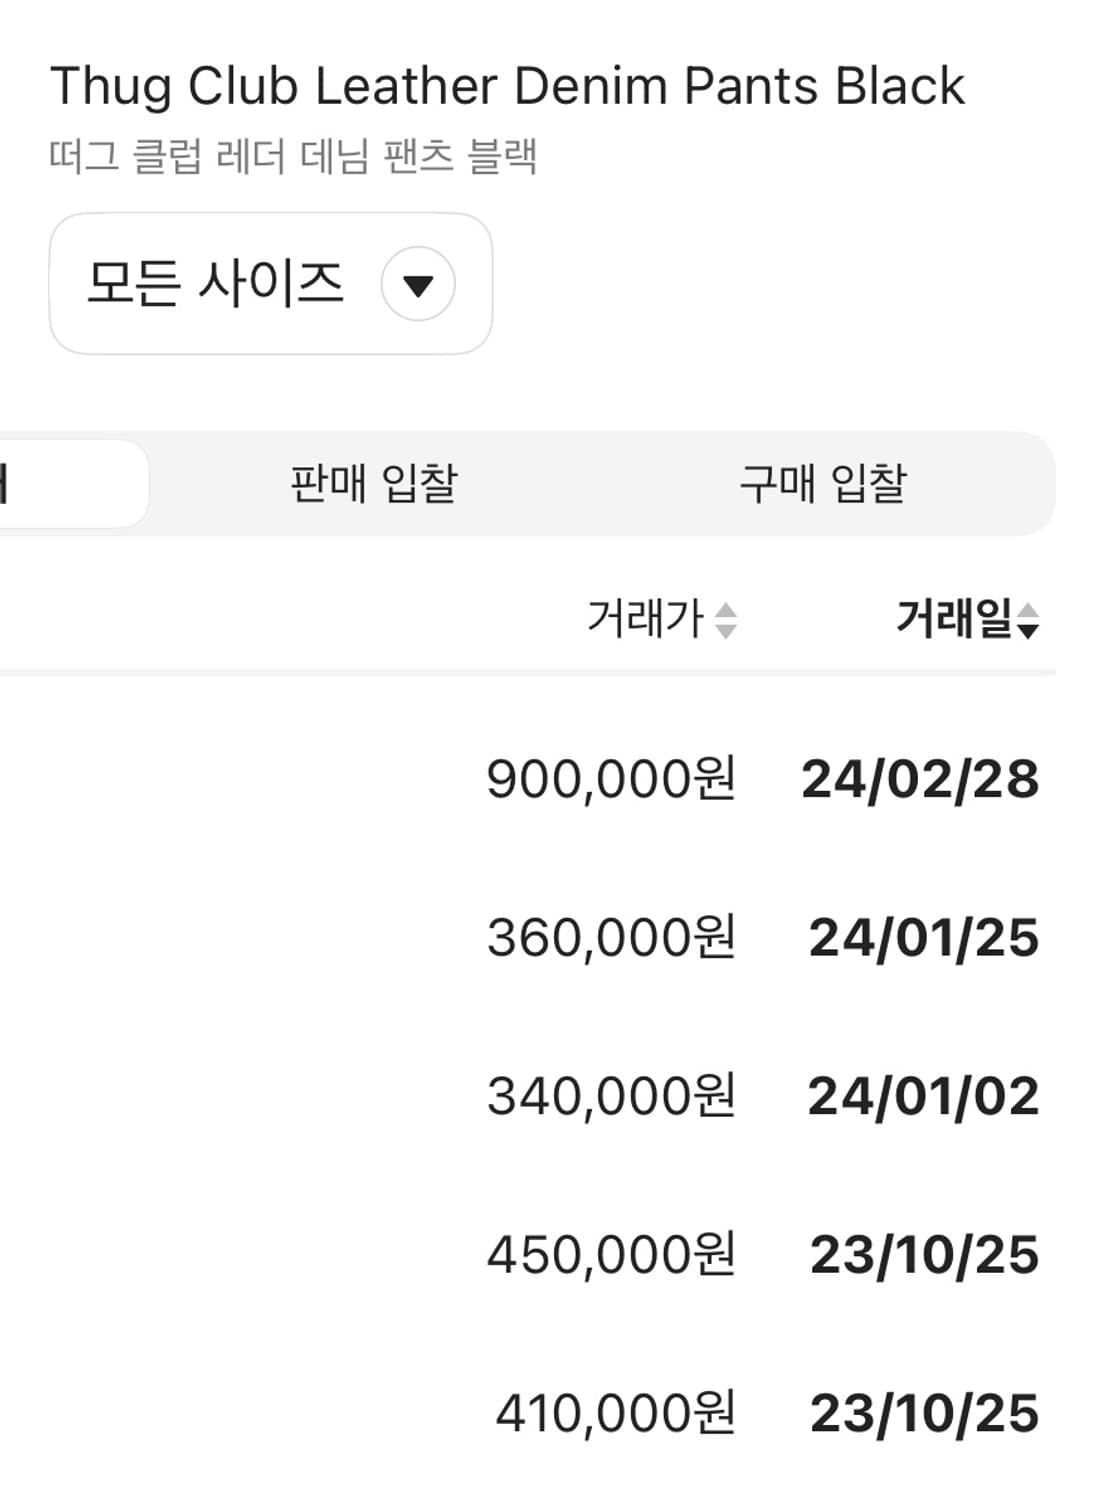Open the 모든 사이즈 size dropdown
This screenshot has height=1500, width=1116.
(x=270, y=283)
